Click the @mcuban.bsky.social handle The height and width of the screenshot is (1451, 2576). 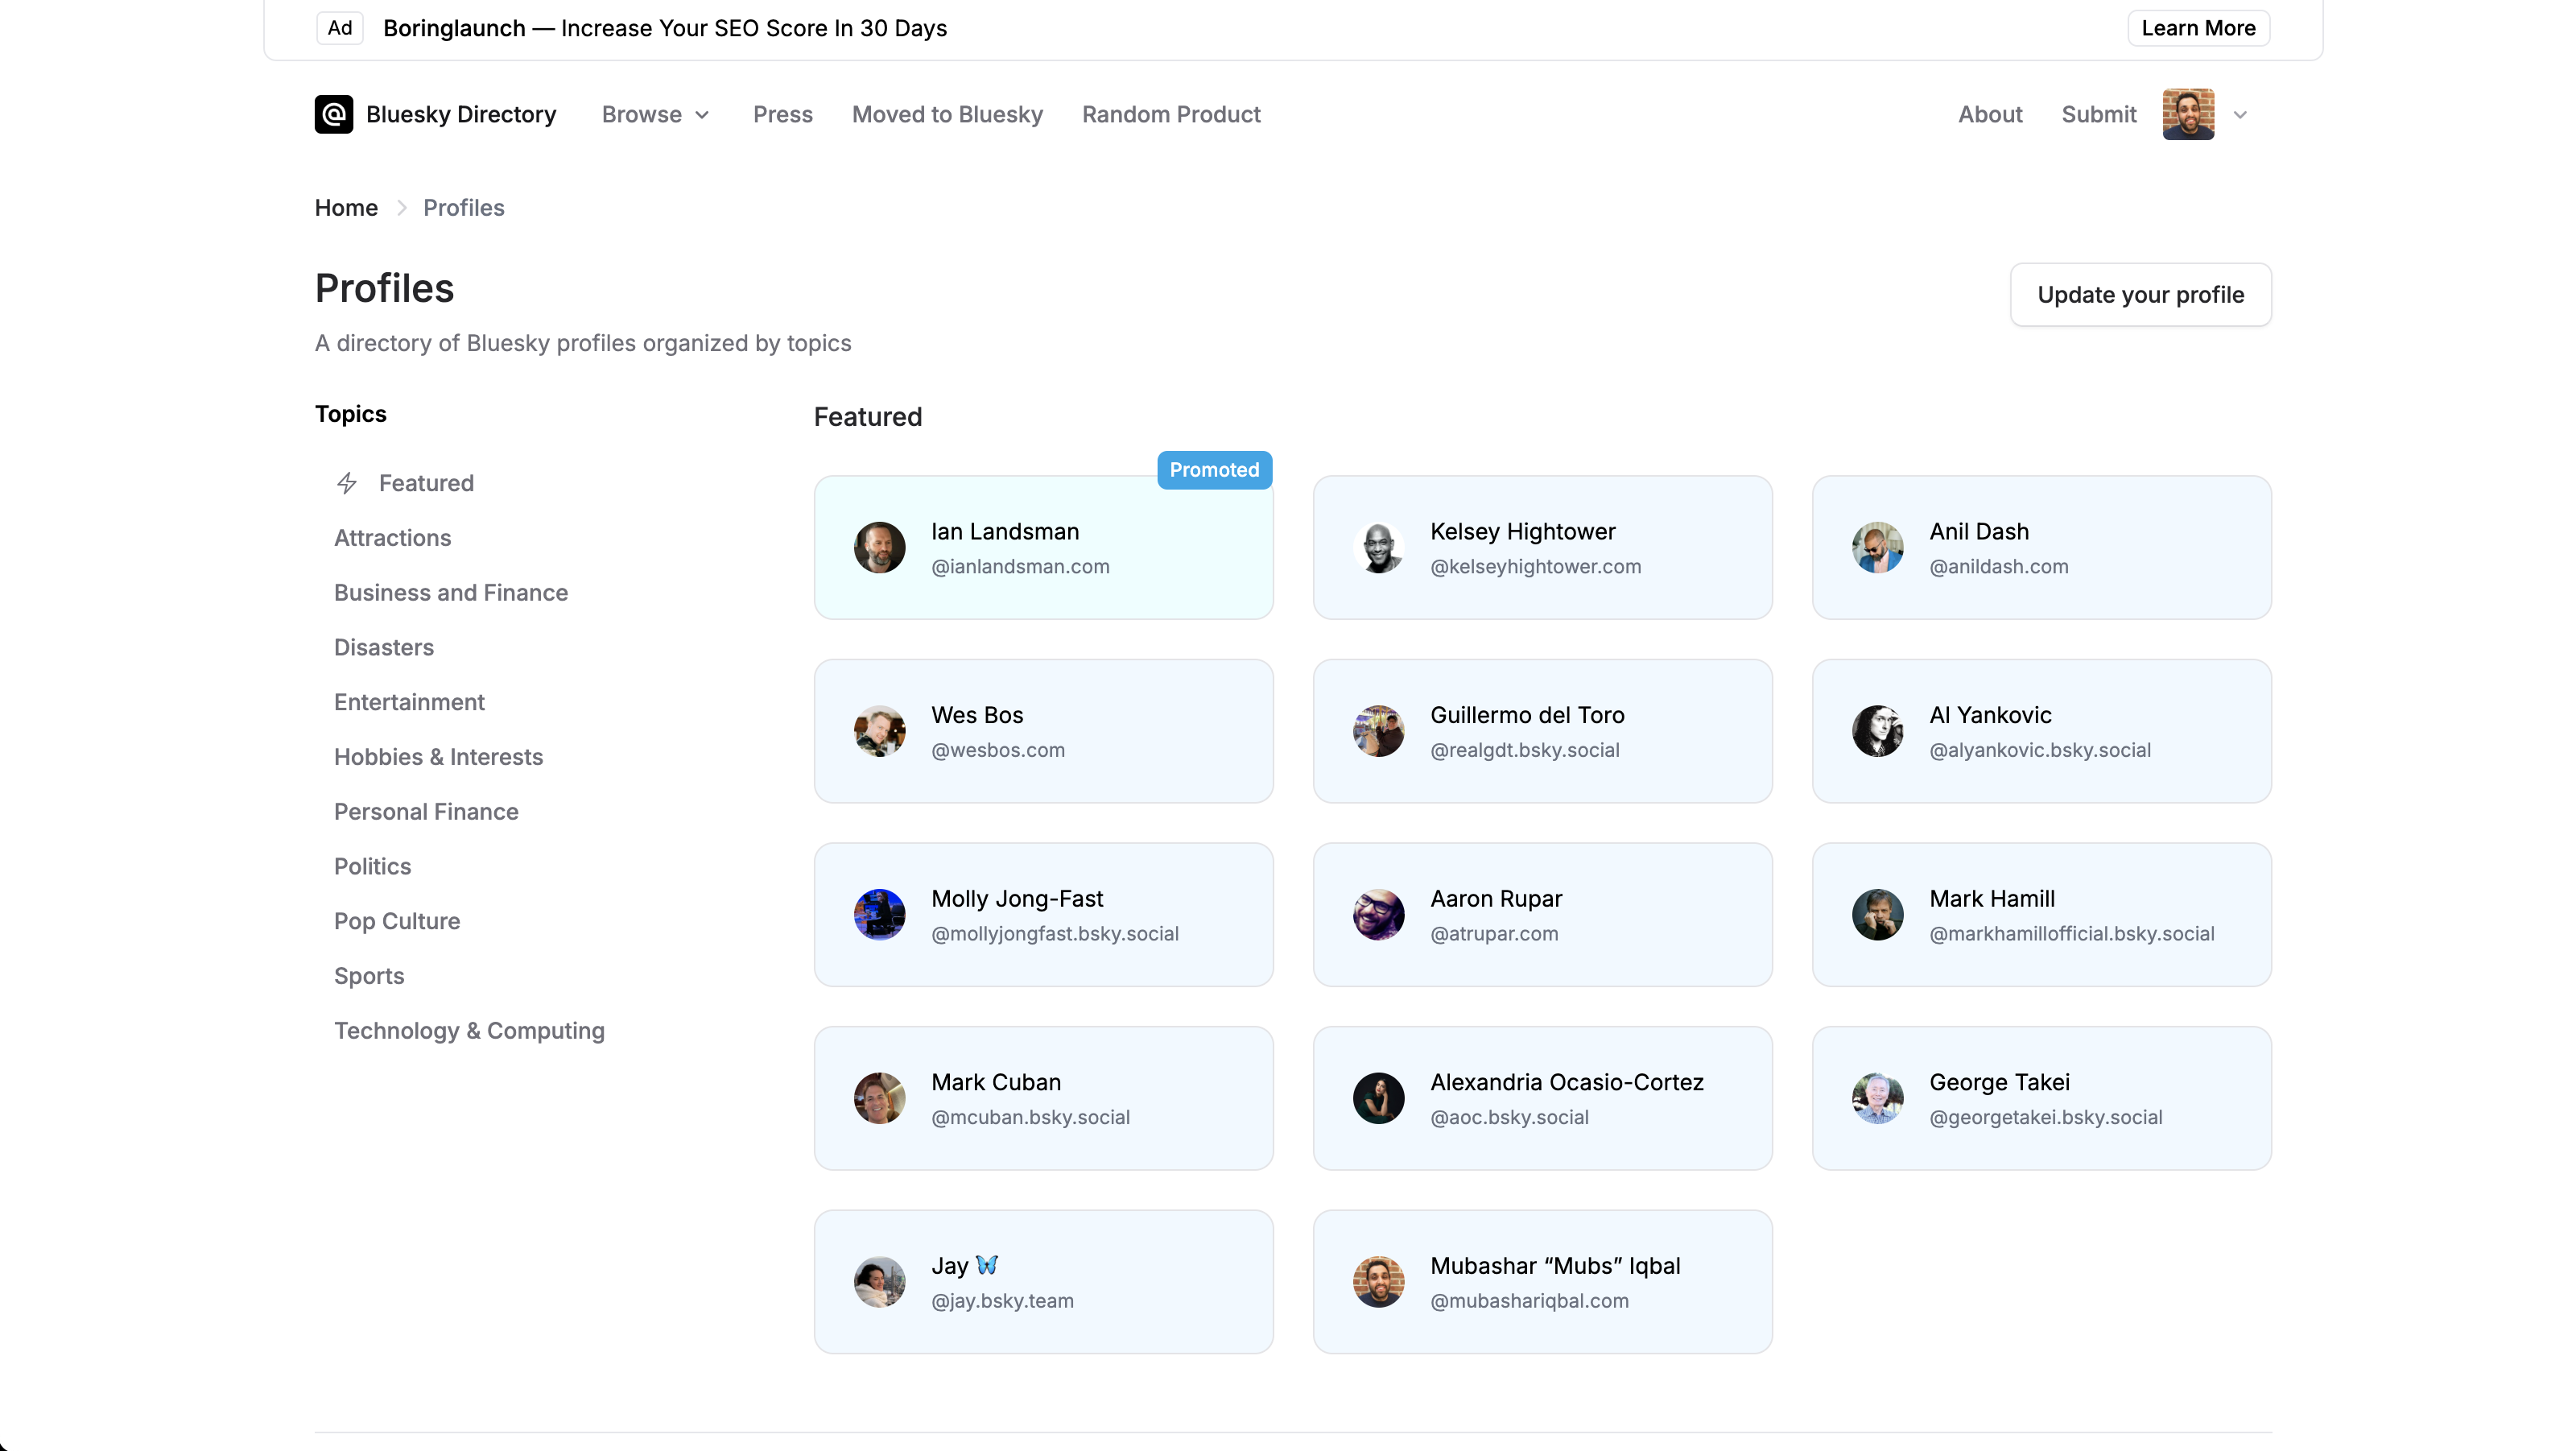point(1030,1117)
